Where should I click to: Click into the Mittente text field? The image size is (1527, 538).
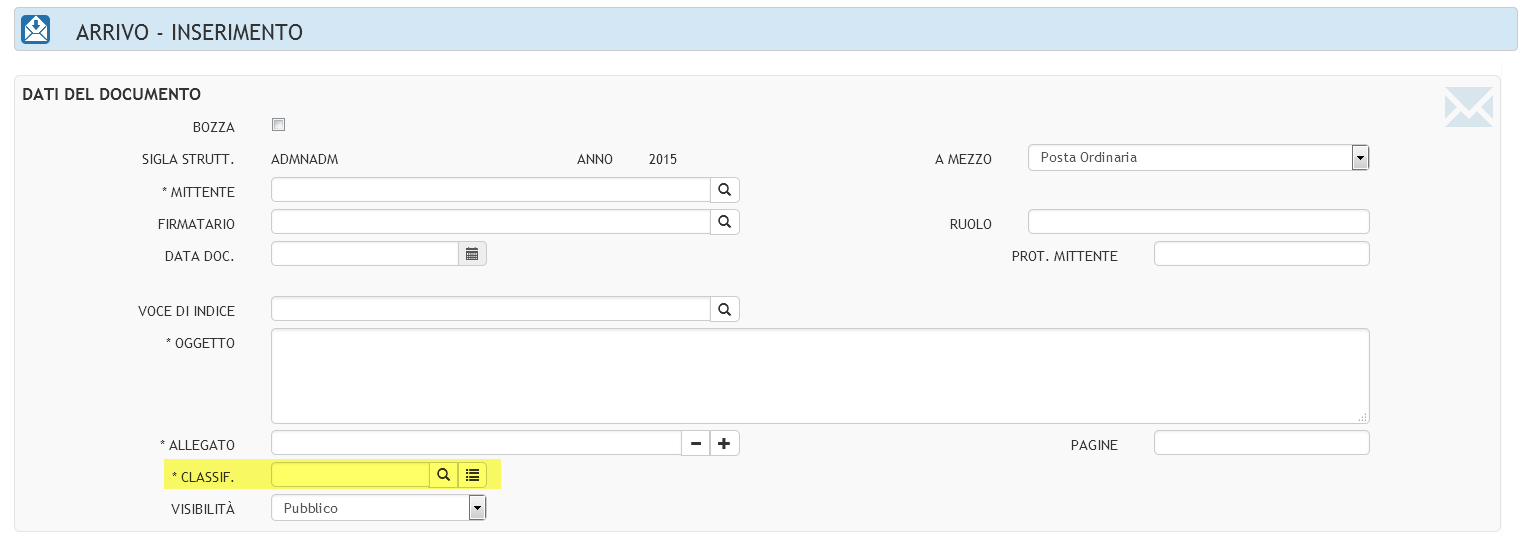[x=491, y=190]
